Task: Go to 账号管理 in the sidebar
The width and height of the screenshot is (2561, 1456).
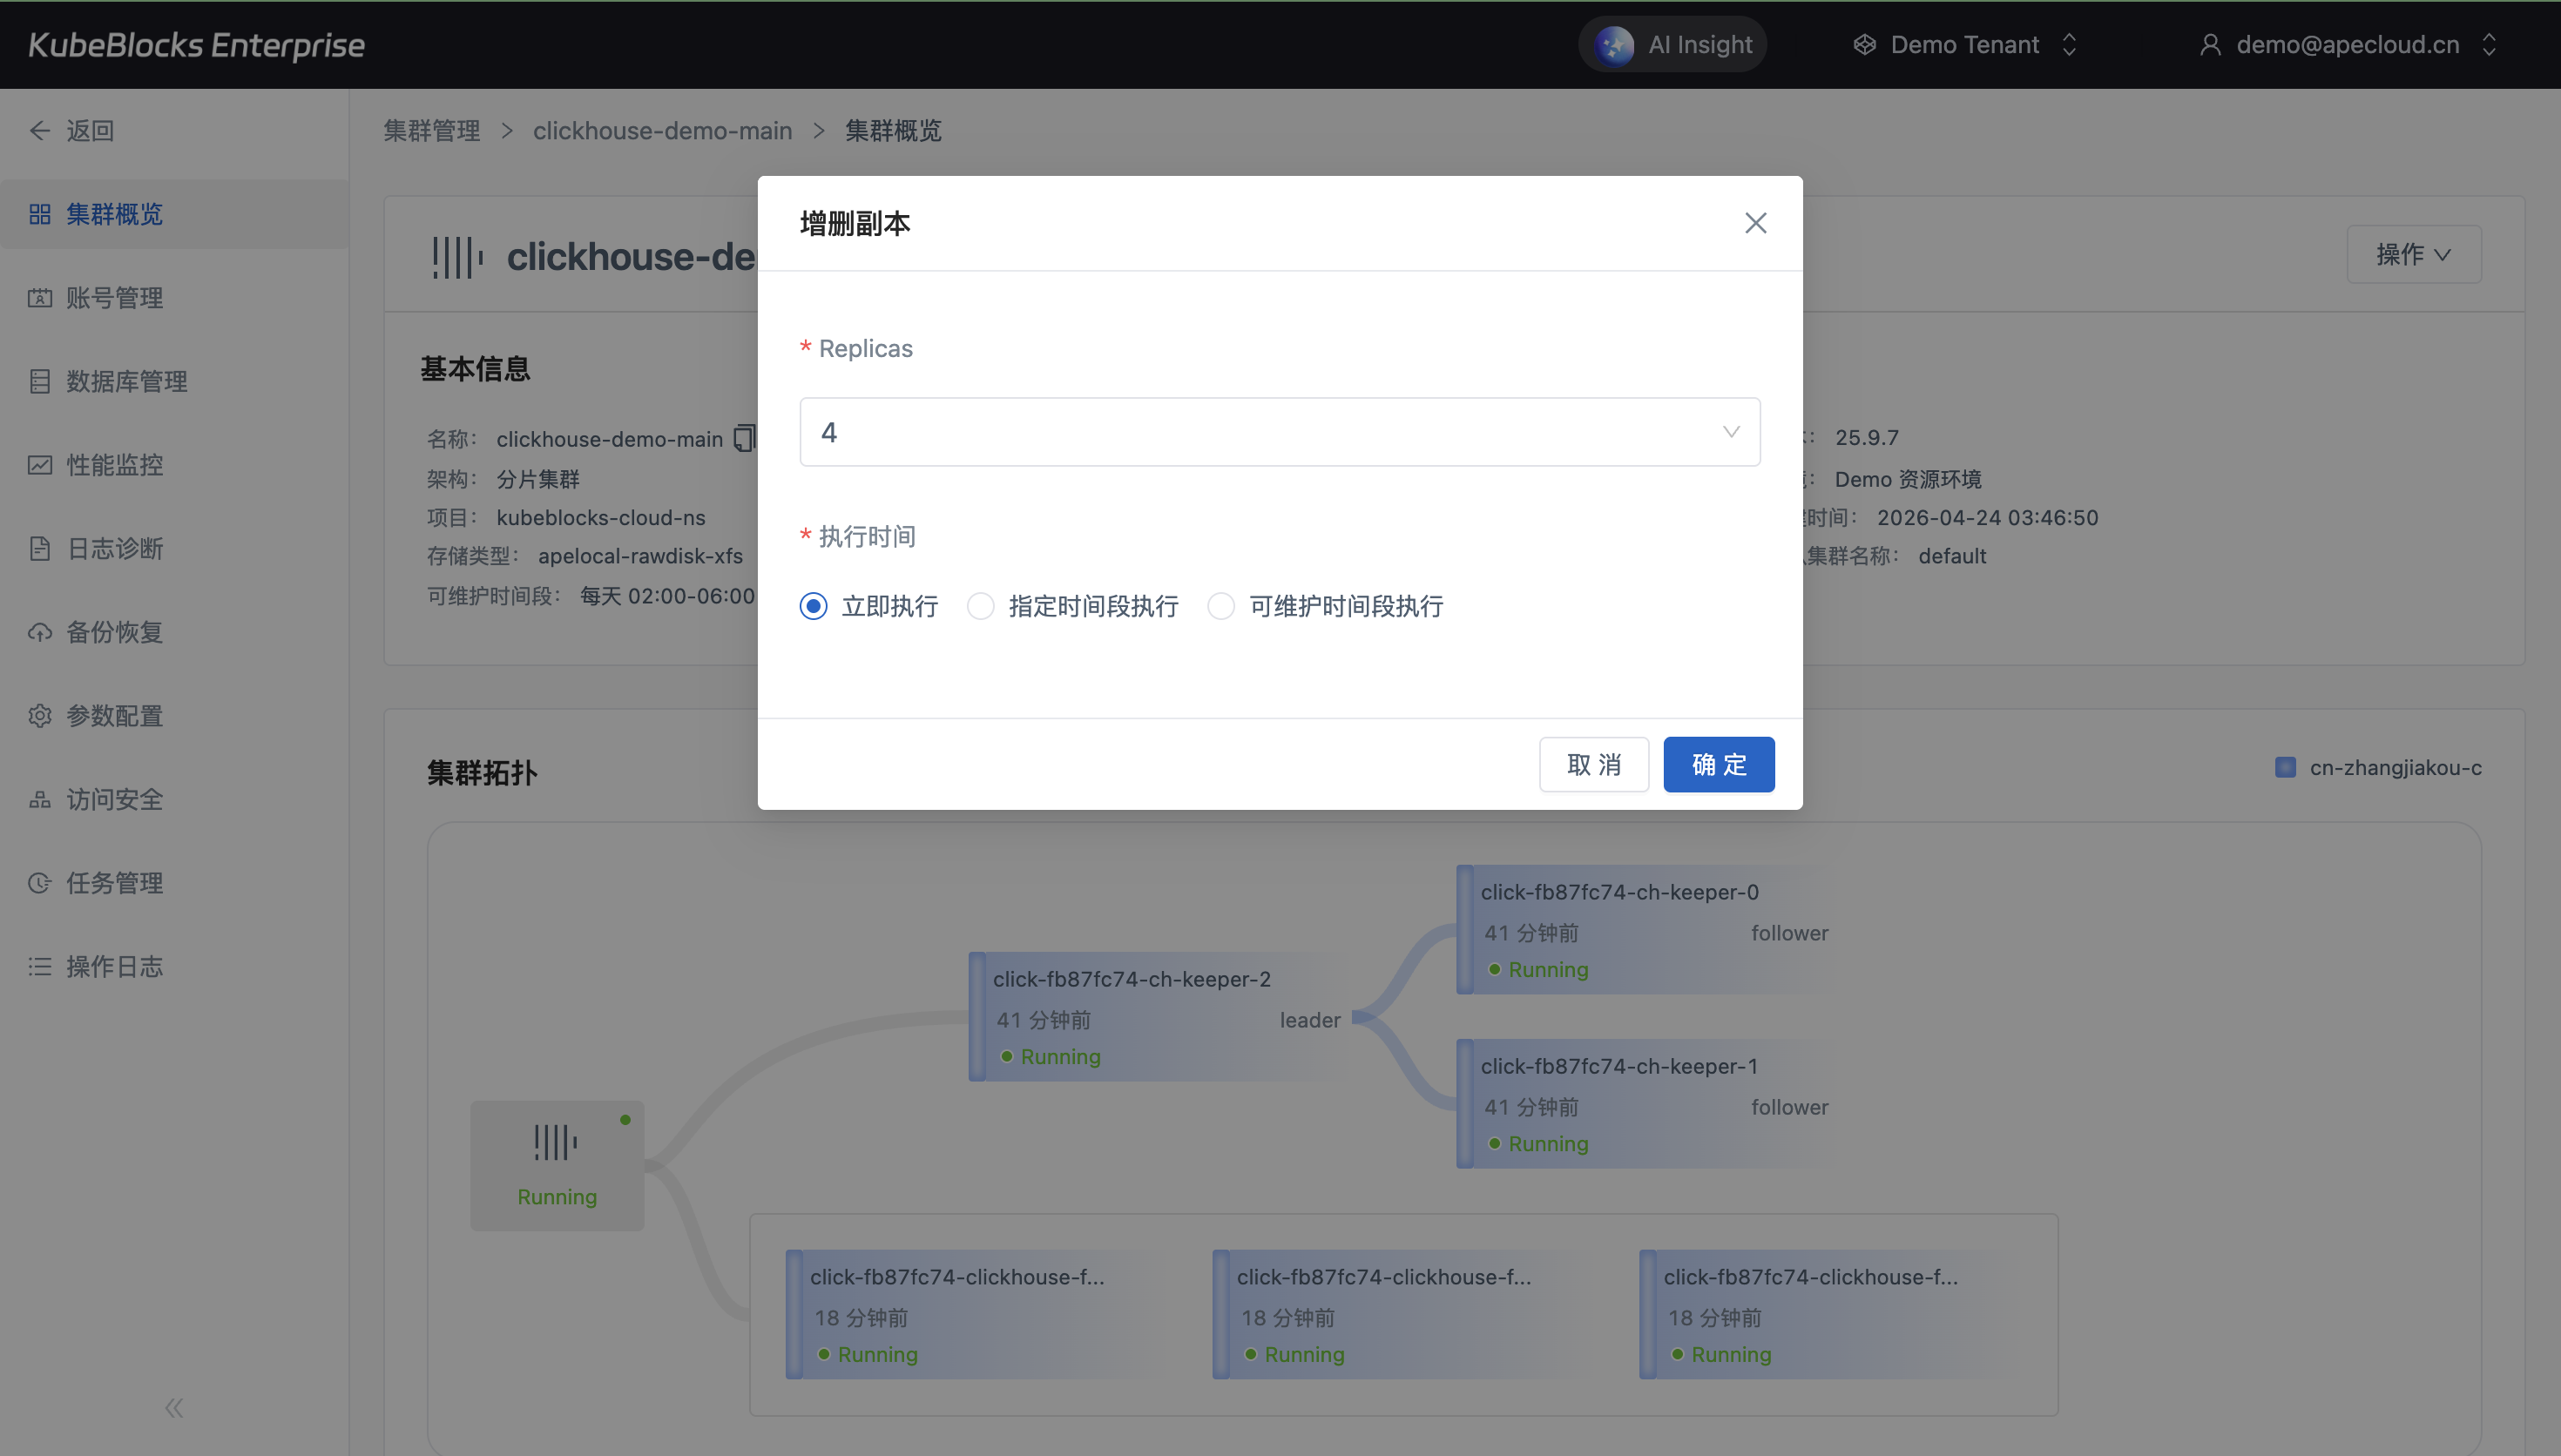Action: click(x=114, y=298)
